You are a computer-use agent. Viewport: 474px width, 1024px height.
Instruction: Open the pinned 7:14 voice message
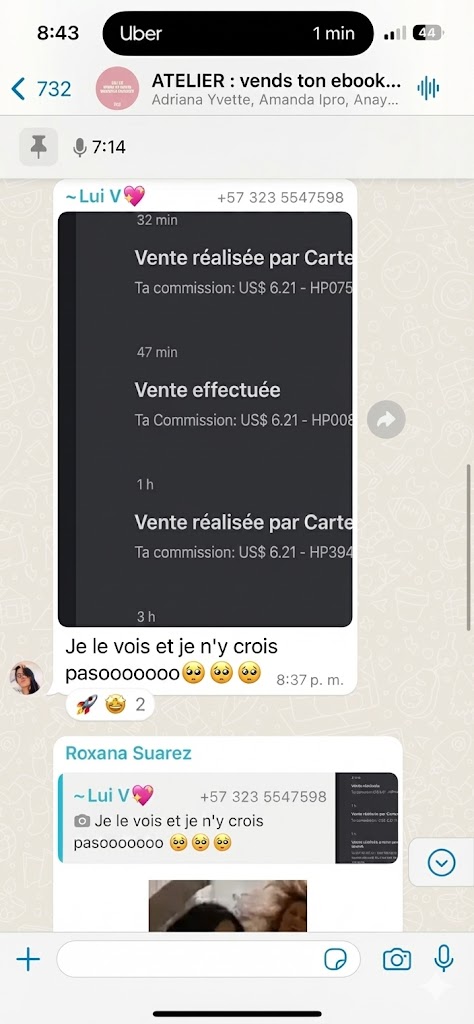point(100,148)
